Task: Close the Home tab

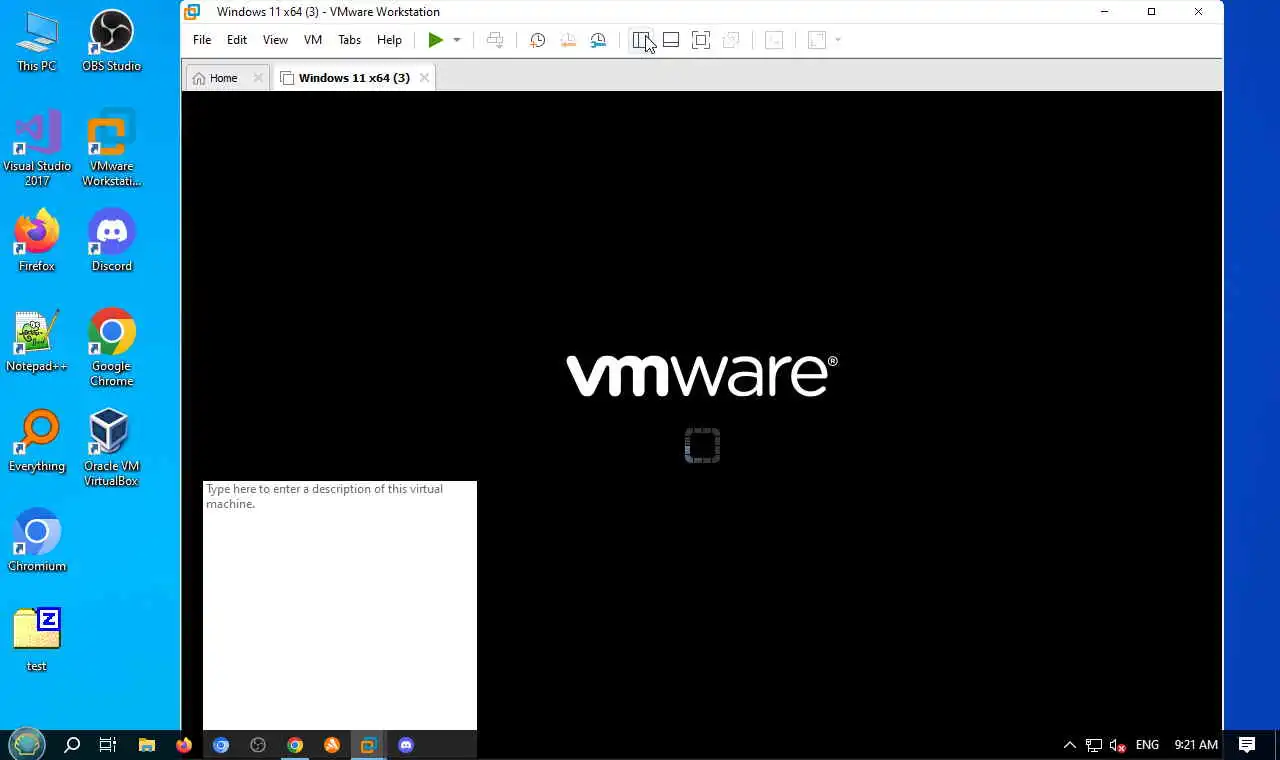Action: tap(258, 78)
